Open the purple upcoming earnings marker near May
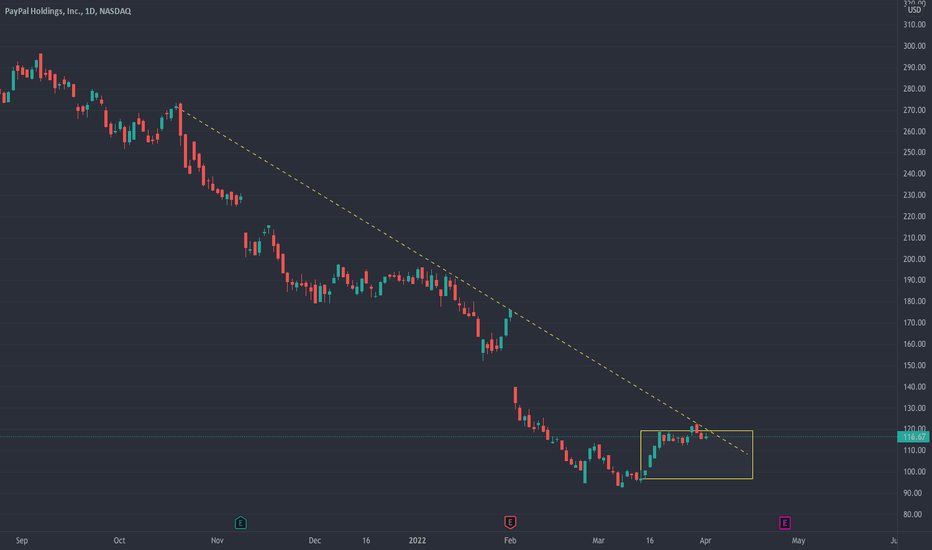The height and width of the screenshot is (550, 932). [x=785, y=523]
